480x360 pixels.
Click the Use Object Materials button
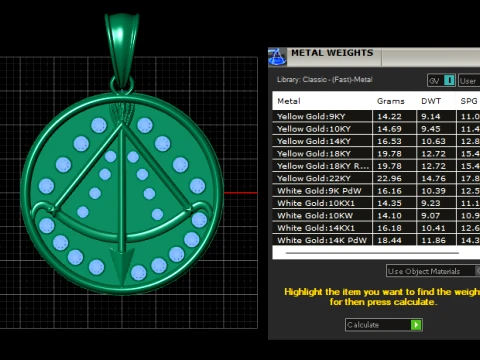433,271
